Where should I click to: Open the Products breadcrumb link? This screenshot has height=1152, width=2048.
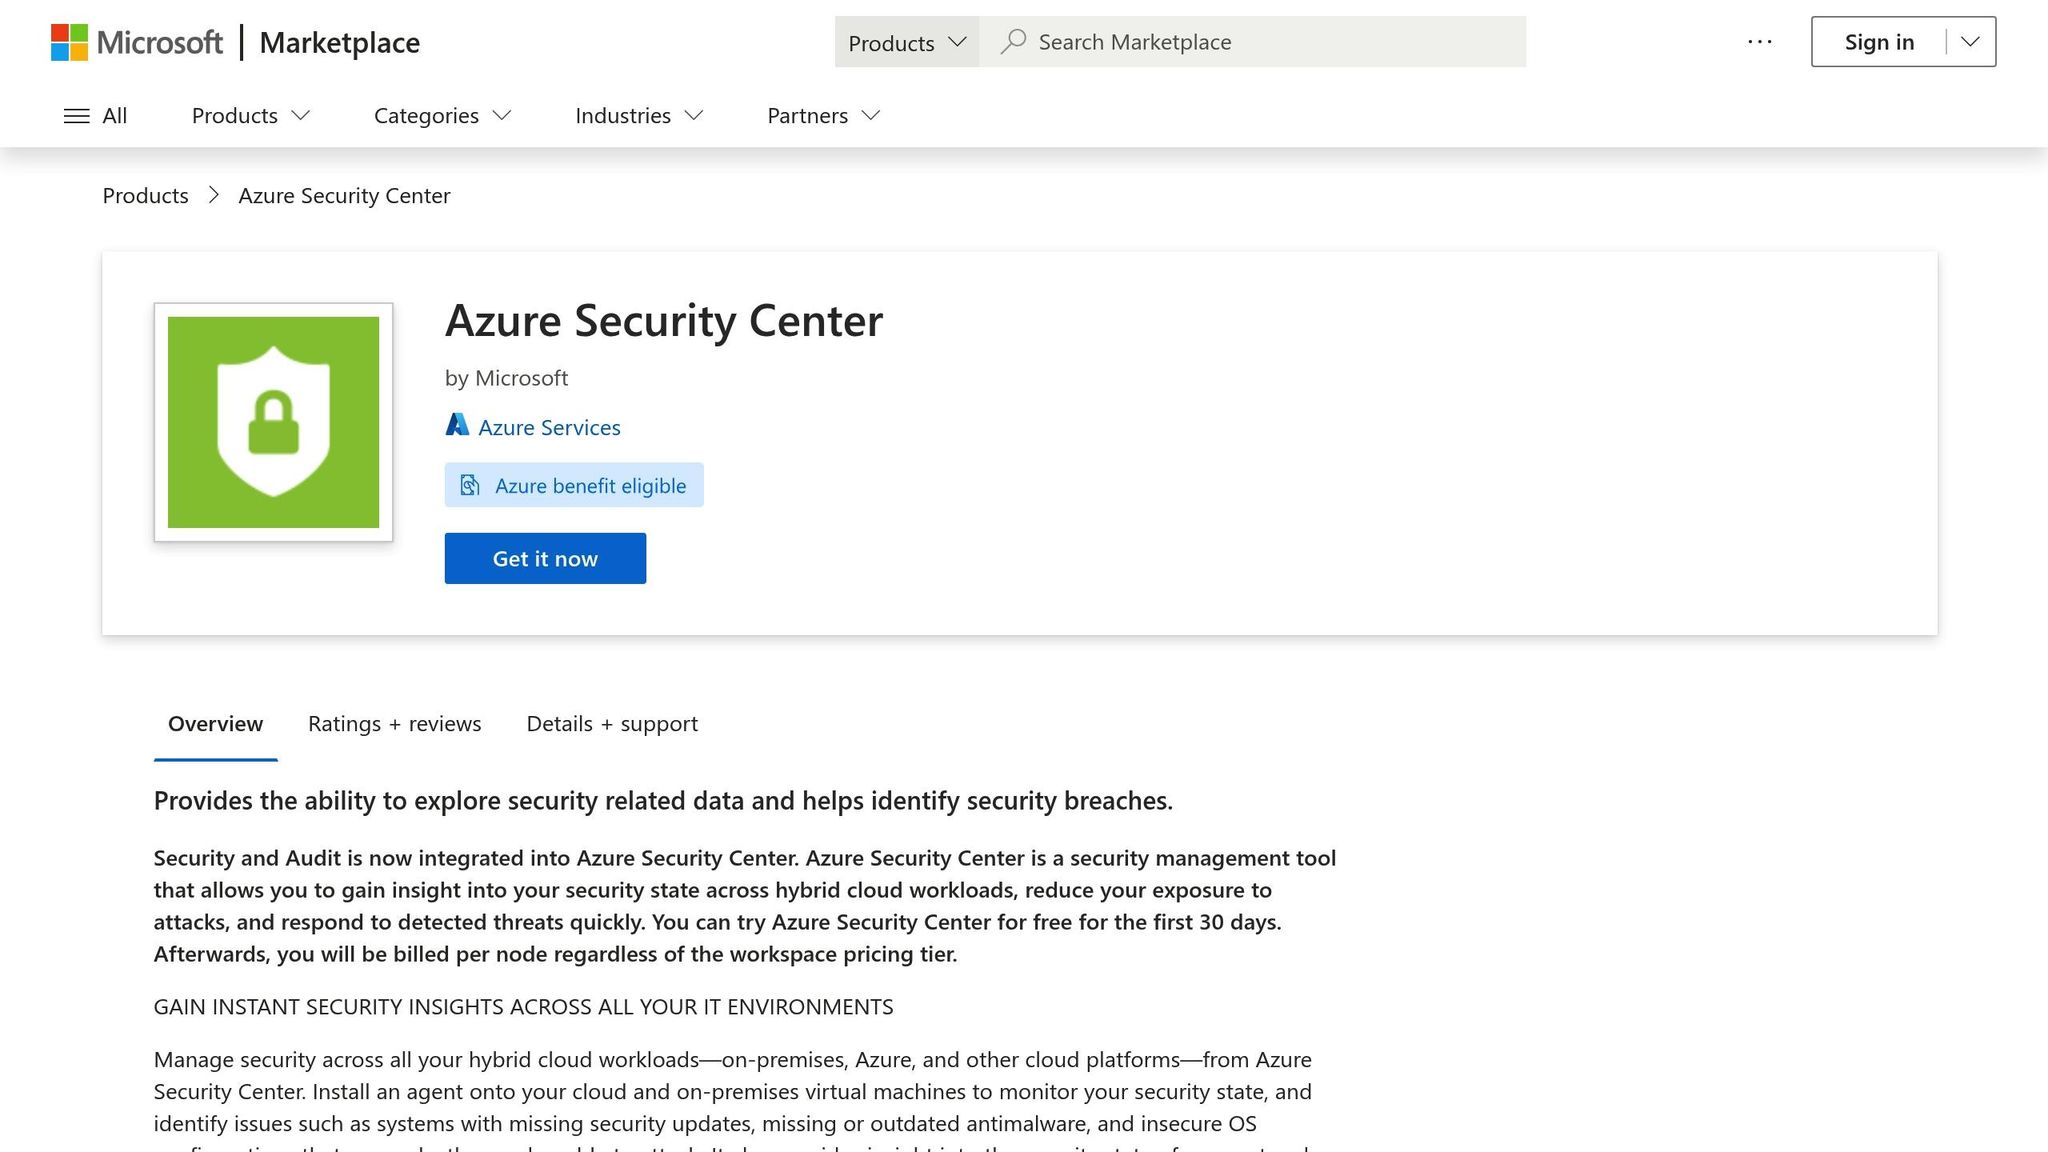(x=144, y=195)
